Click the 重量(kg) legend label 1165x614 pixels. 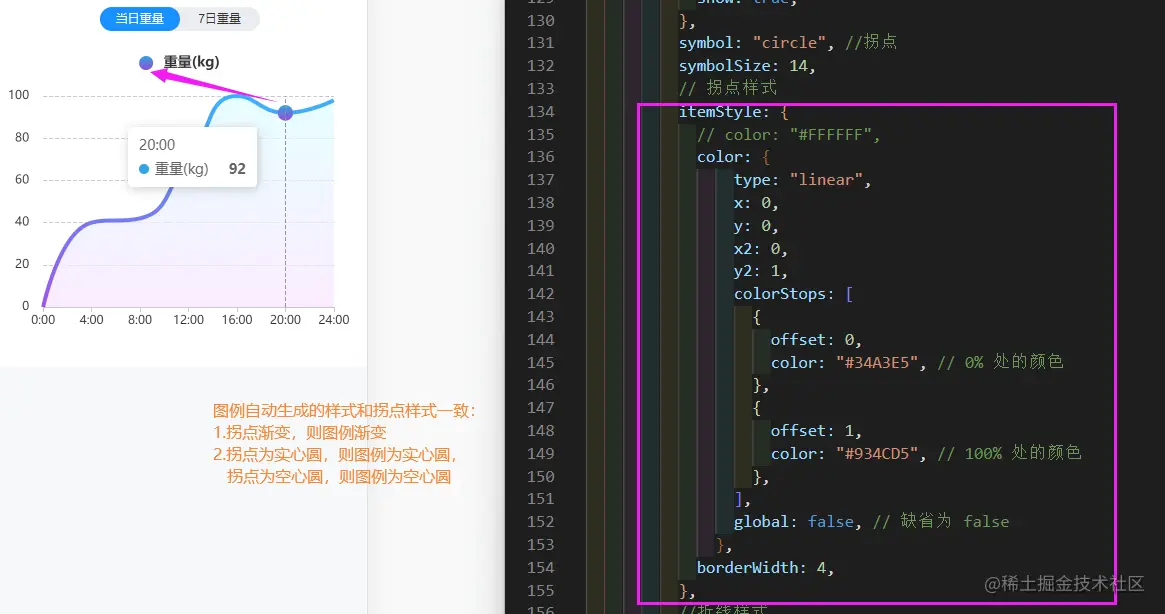coord(191,62)
